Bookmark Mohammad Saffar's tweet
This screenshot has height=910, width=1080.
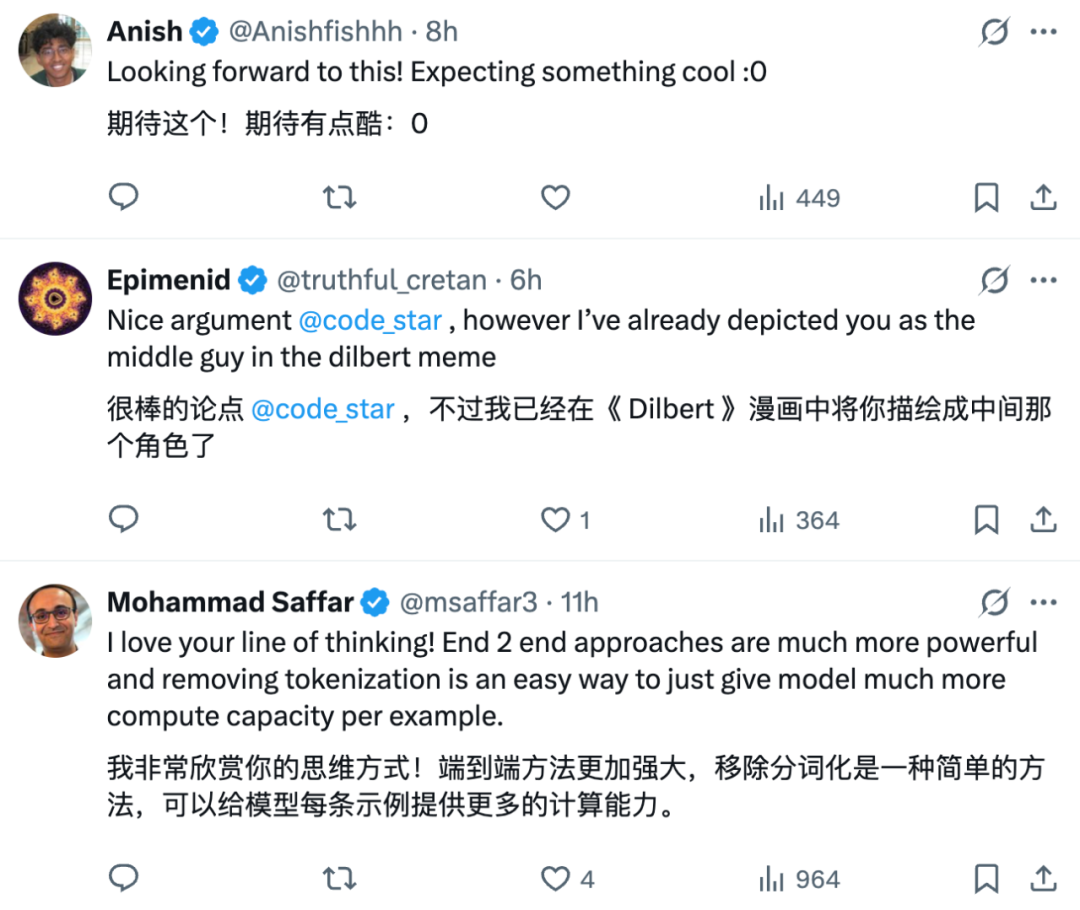point(986,879)
